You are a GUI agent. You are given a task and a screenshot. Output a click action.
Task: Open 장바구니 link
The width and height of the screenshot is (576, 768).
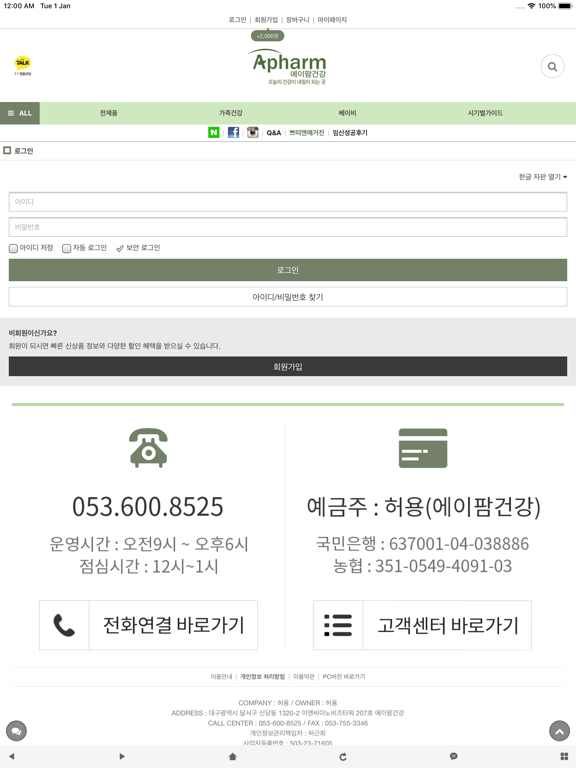297,20
